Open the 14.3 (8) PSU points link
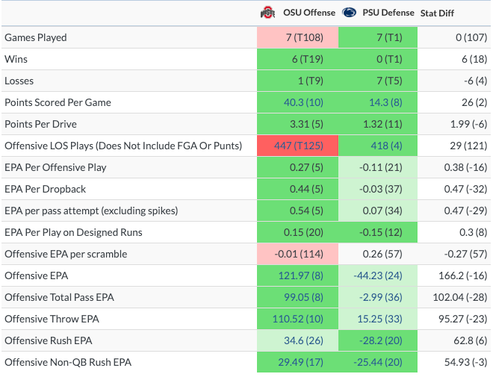 click(x=386, y=102)
